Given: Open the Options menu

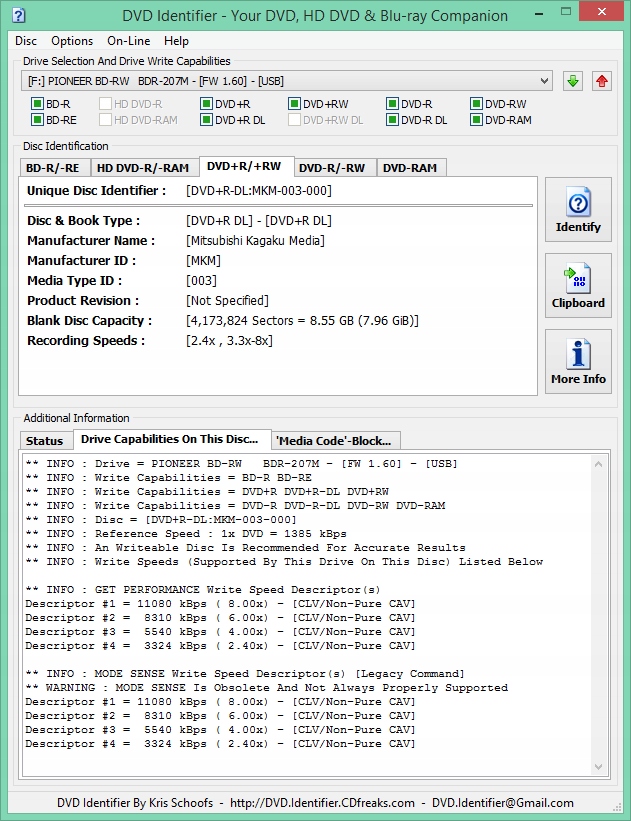Looking at the screenshot, I should coord(72,41).
